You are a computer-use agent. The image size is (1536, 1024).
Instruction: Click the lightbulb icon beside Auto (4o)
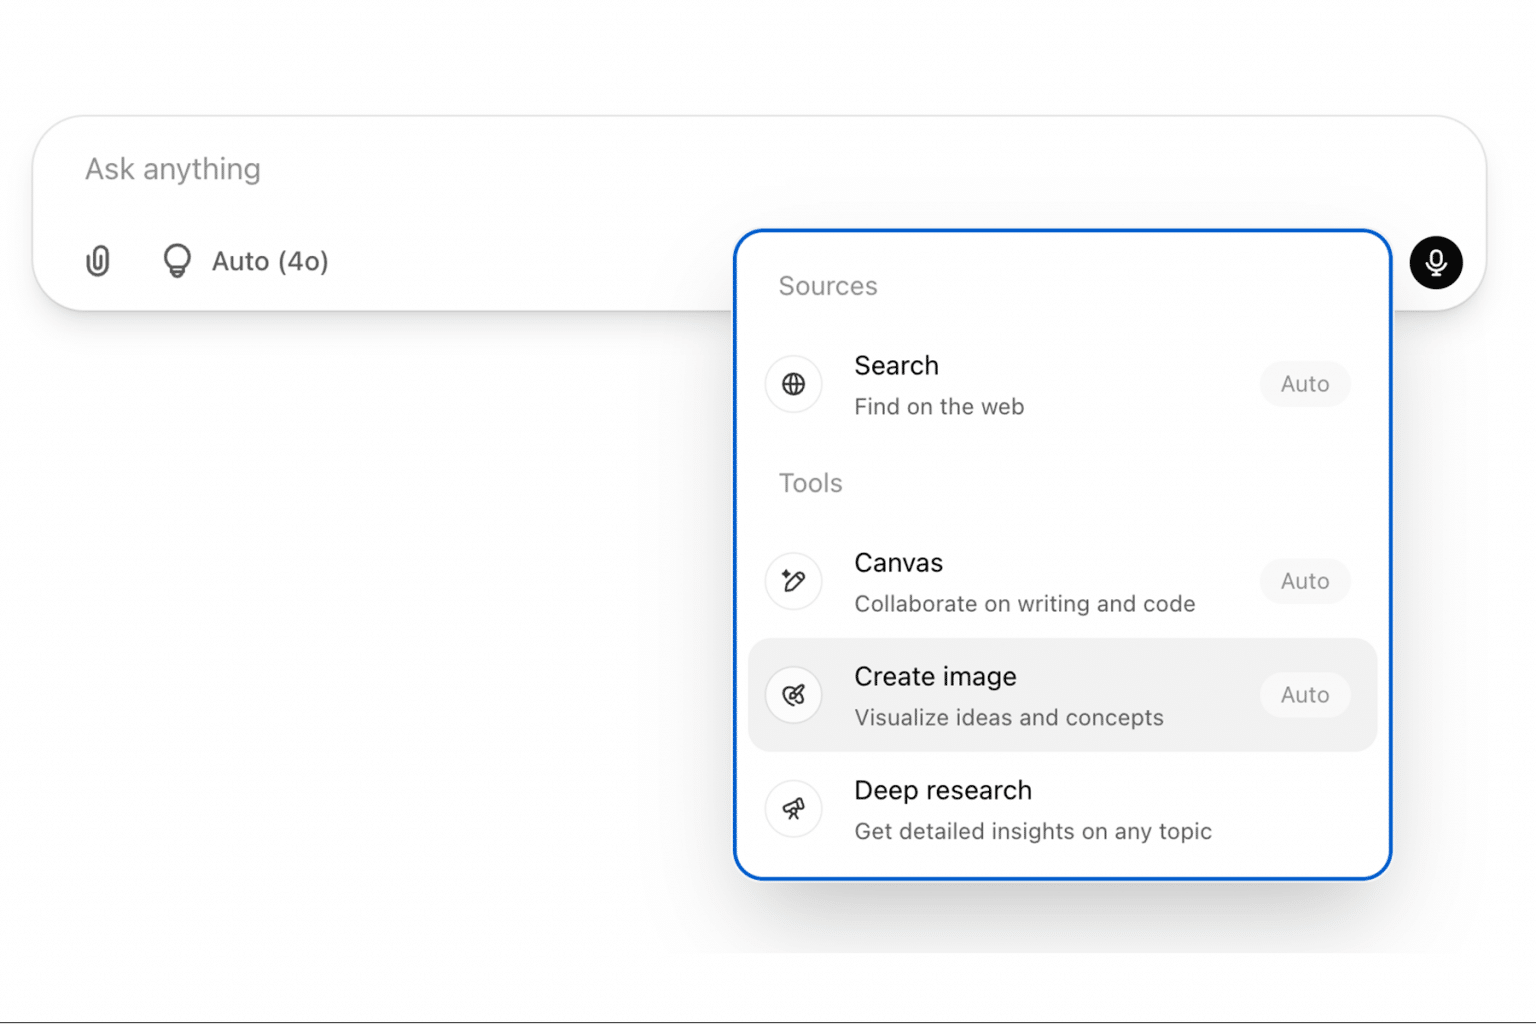(x=177, y=261)
